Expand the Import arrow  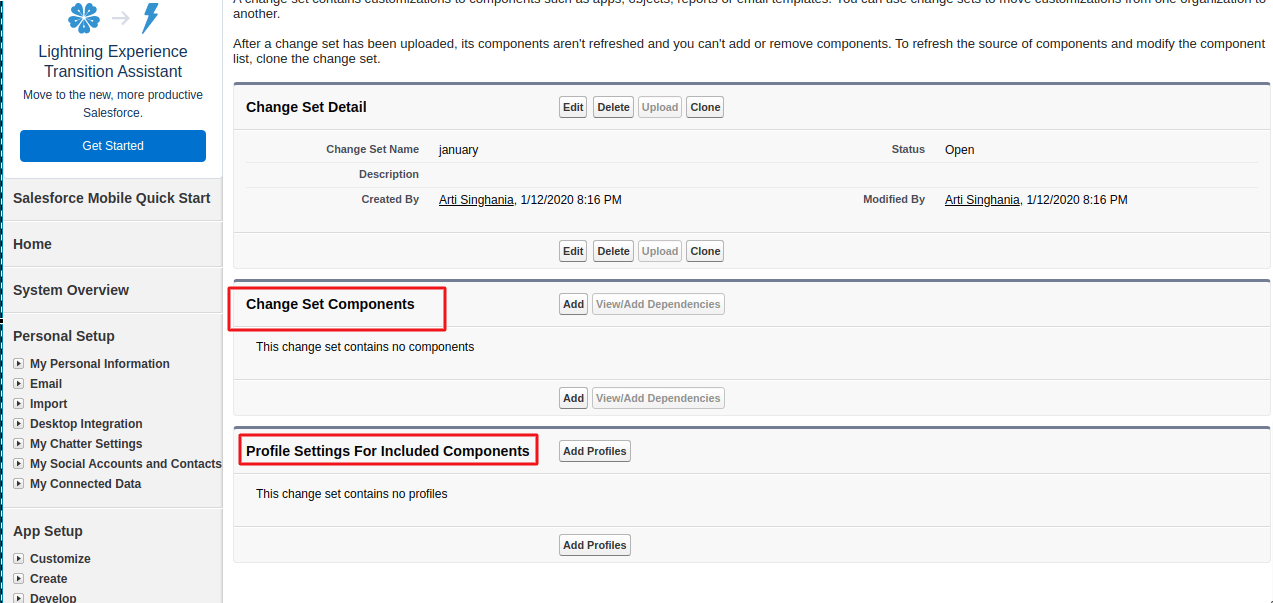(x=18, y=404)
